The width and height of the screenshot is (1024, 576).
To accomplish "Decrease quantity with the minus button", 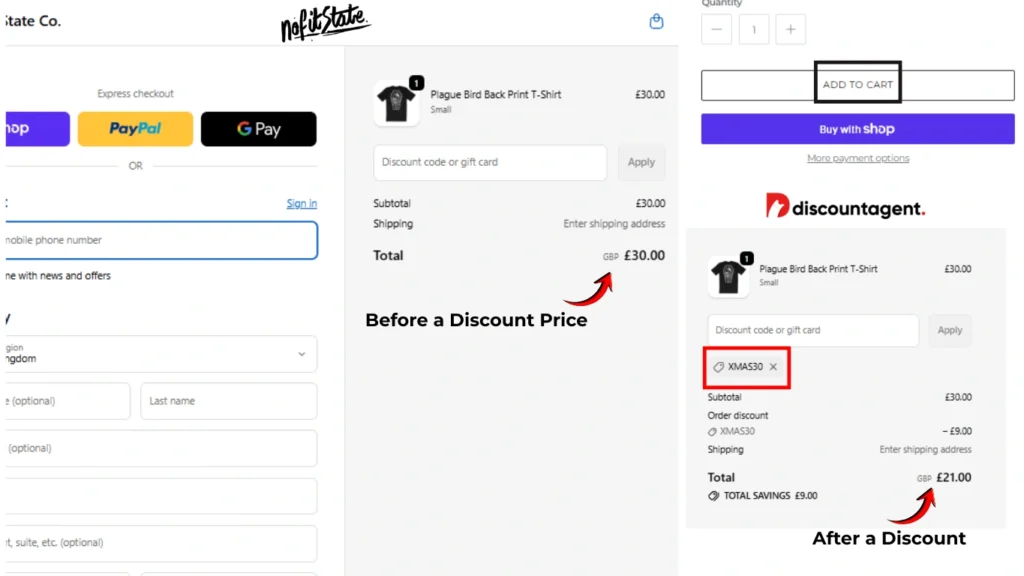I will [x=716, y=29].
